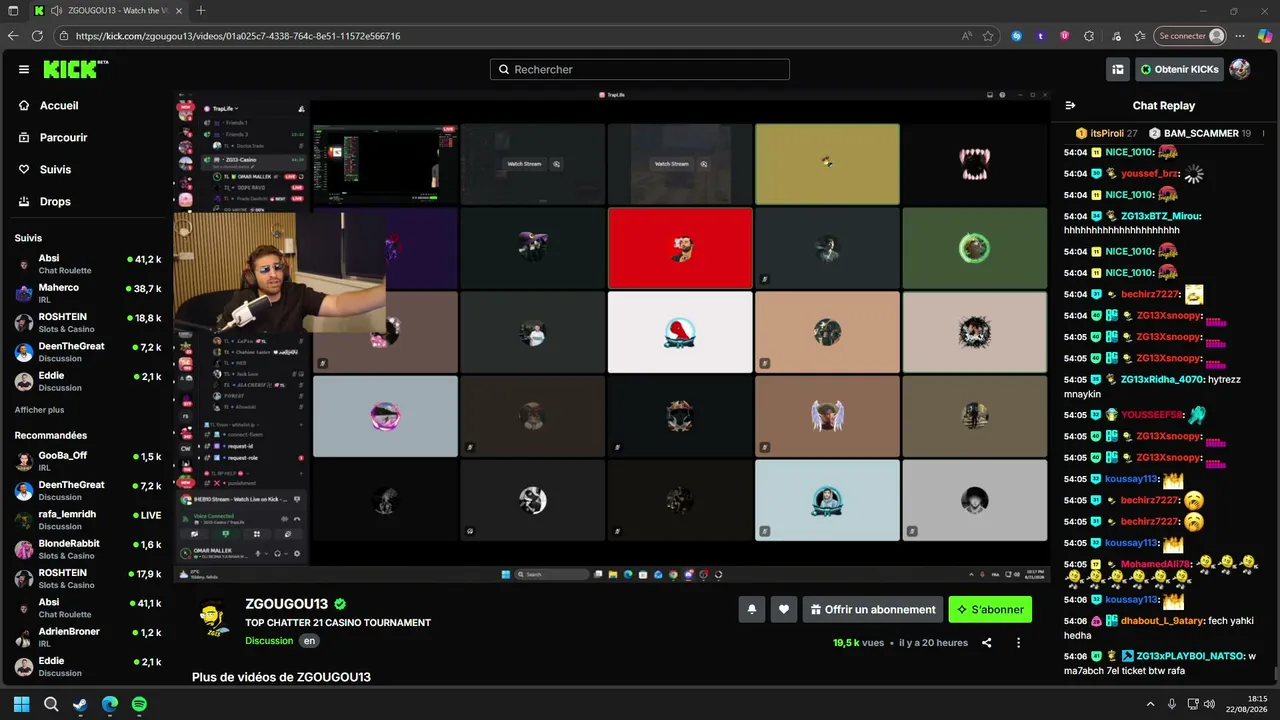The width and height of the screenshot is (1280, 720).
Task: Click the video player to toggle playback
Action: coord(612,336)
